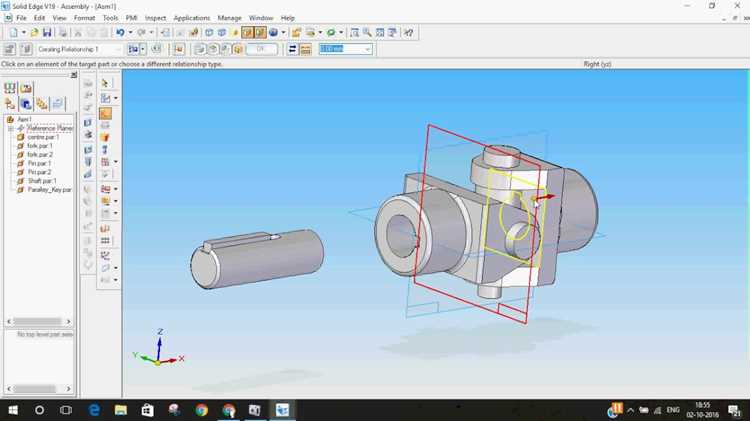Click the Open folder icon in toolbar
The width and height of the screenshot is (750, 421).
click(x=34, y=33)
